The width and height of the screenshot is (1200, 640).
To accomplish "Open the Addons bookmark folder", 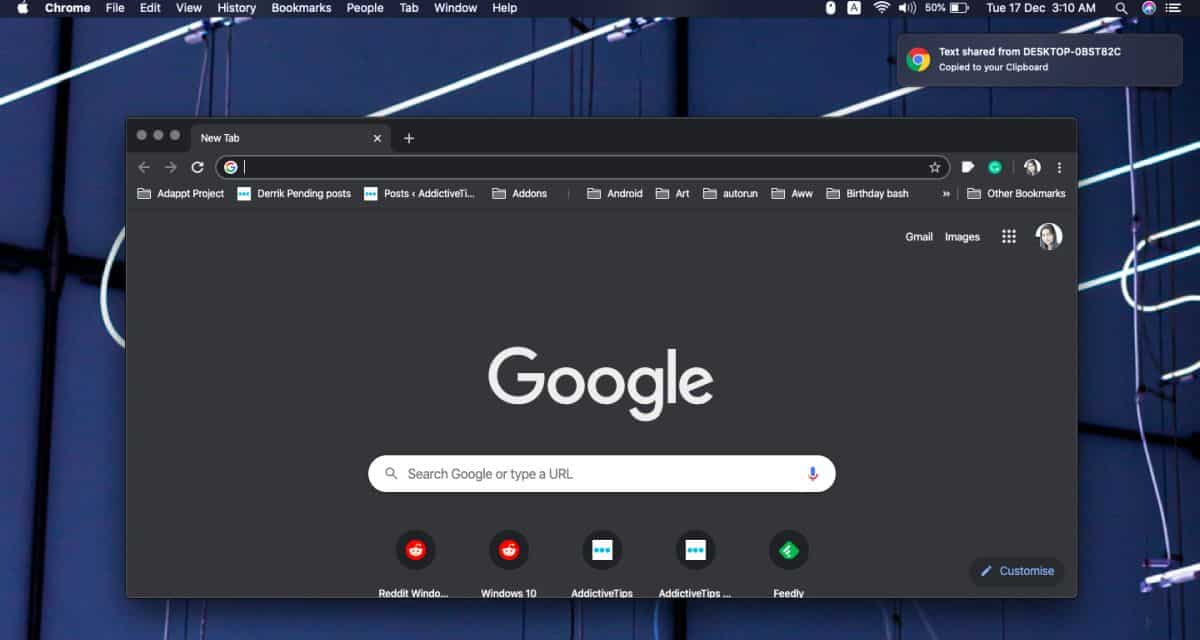I will tap(520, 193).
